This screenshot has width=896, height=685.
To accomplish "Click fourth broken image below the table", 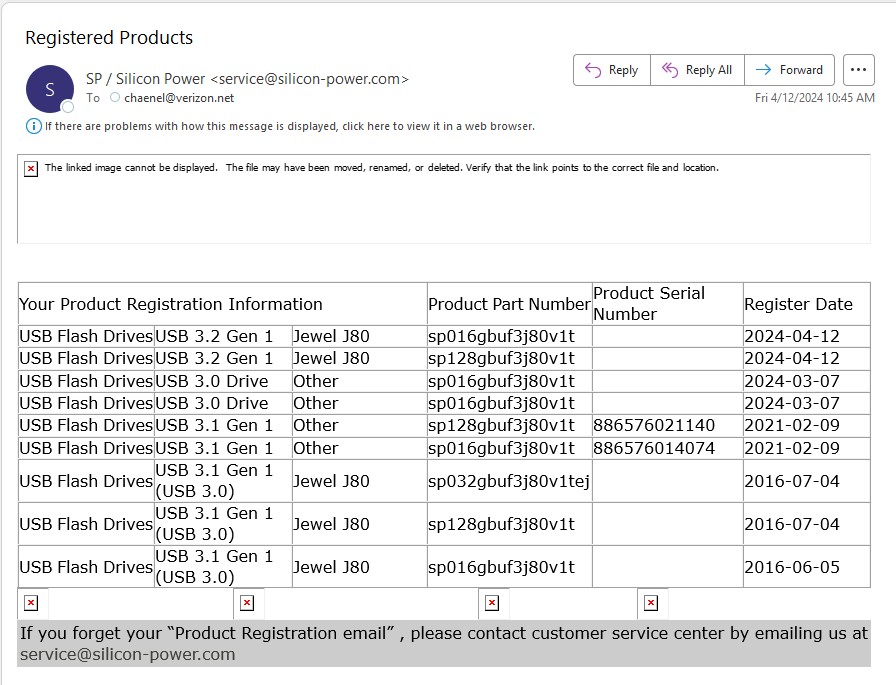I will (x=650, y=603).
